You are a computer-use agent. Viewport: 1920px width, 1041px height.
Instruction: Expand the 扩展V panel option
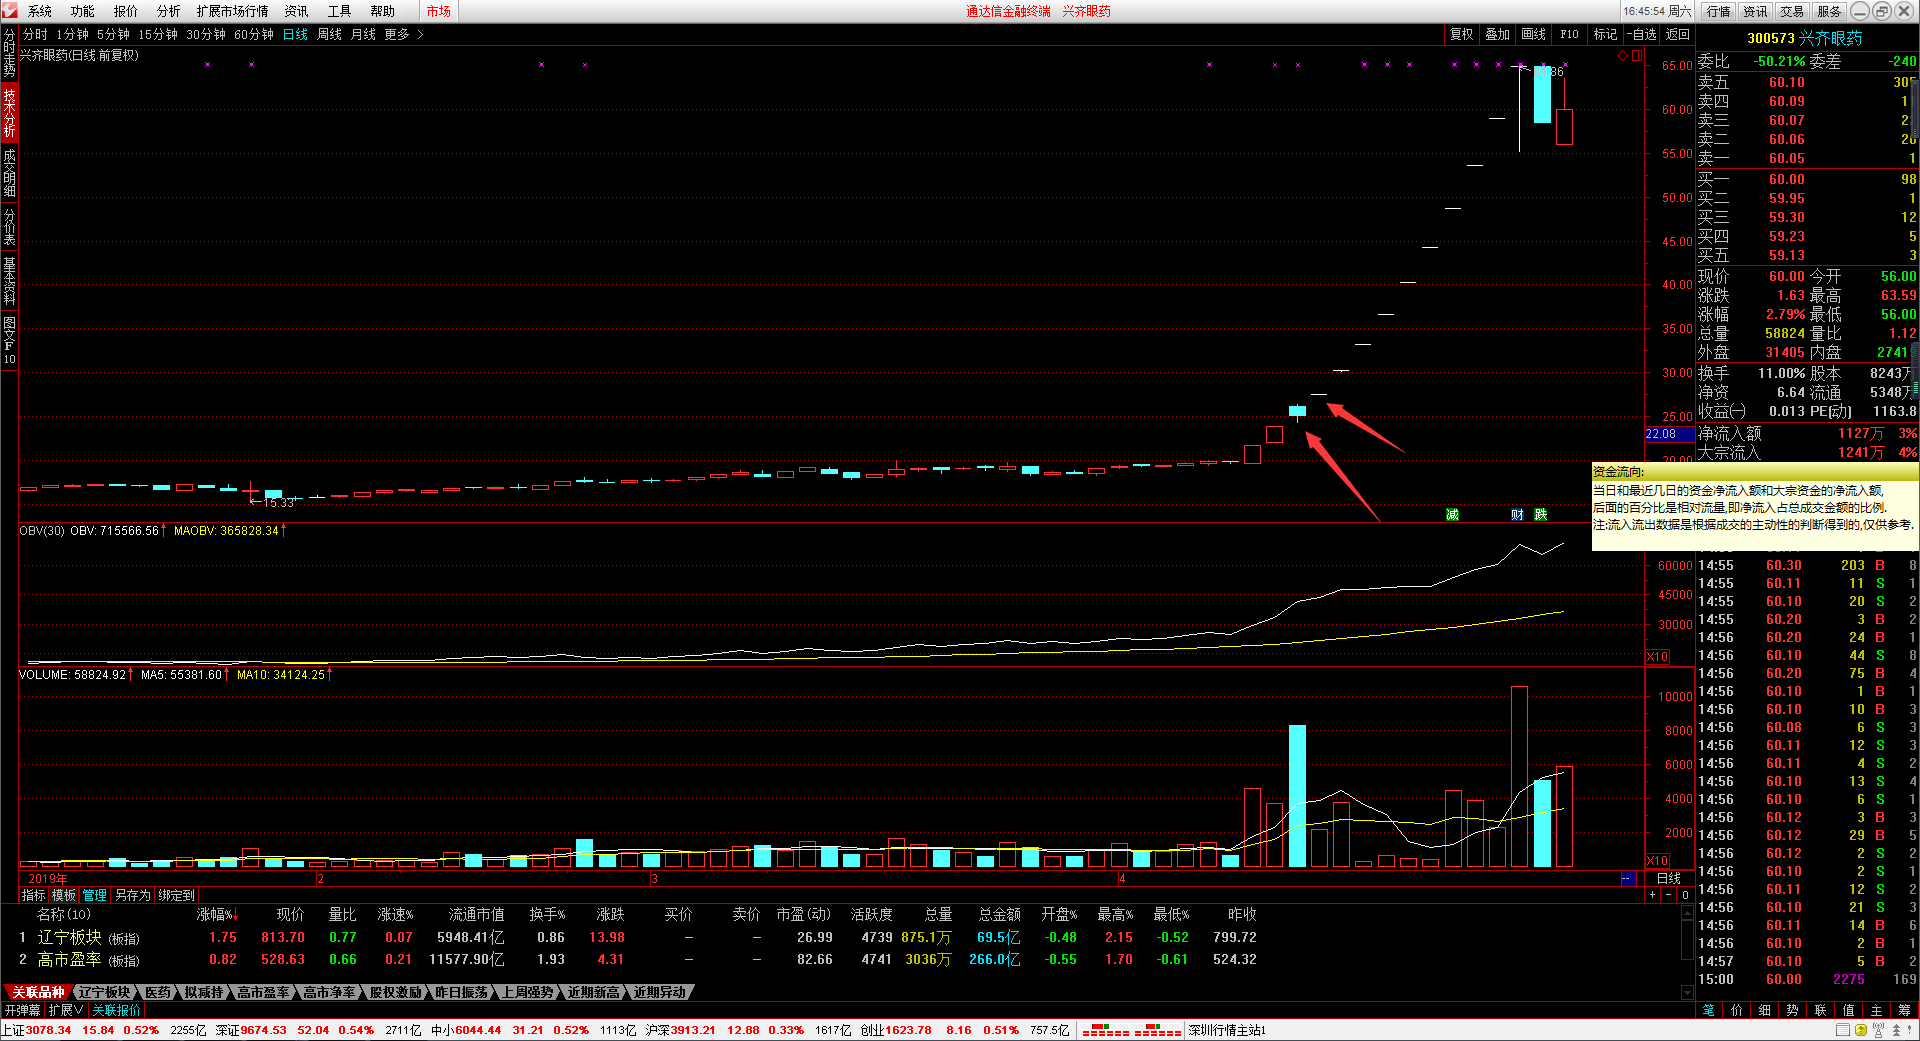[67, 1010]
